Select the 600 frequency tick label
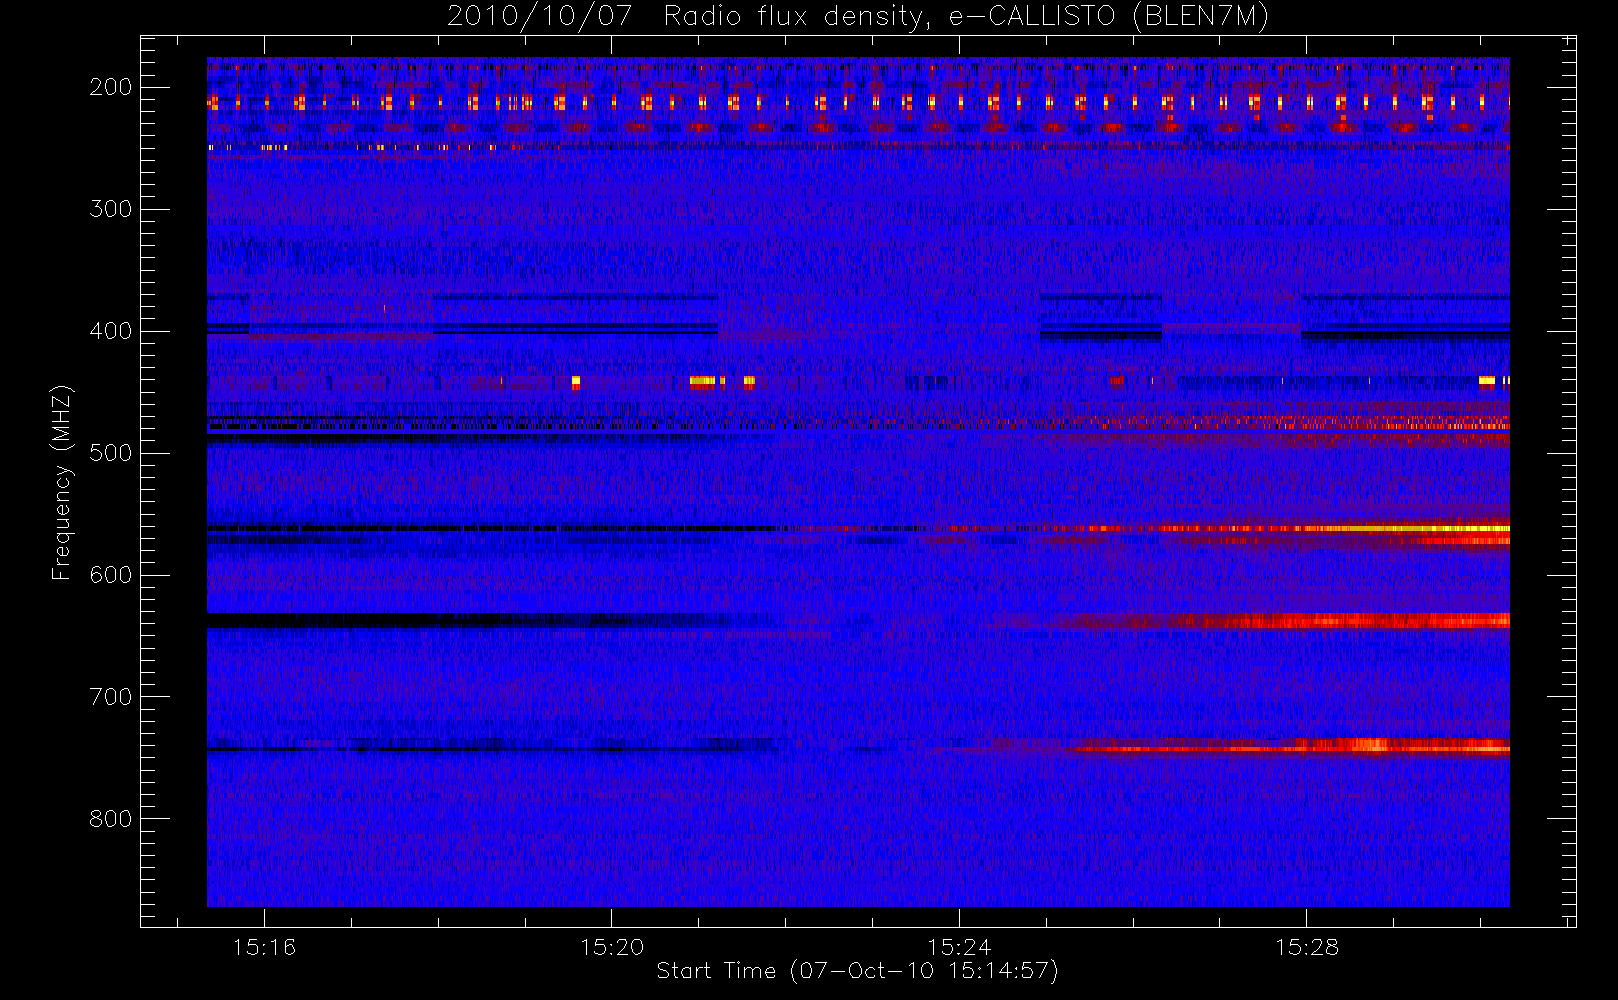The width and height of the screenshot is (1618, 1000). click(x=111, y=575)
